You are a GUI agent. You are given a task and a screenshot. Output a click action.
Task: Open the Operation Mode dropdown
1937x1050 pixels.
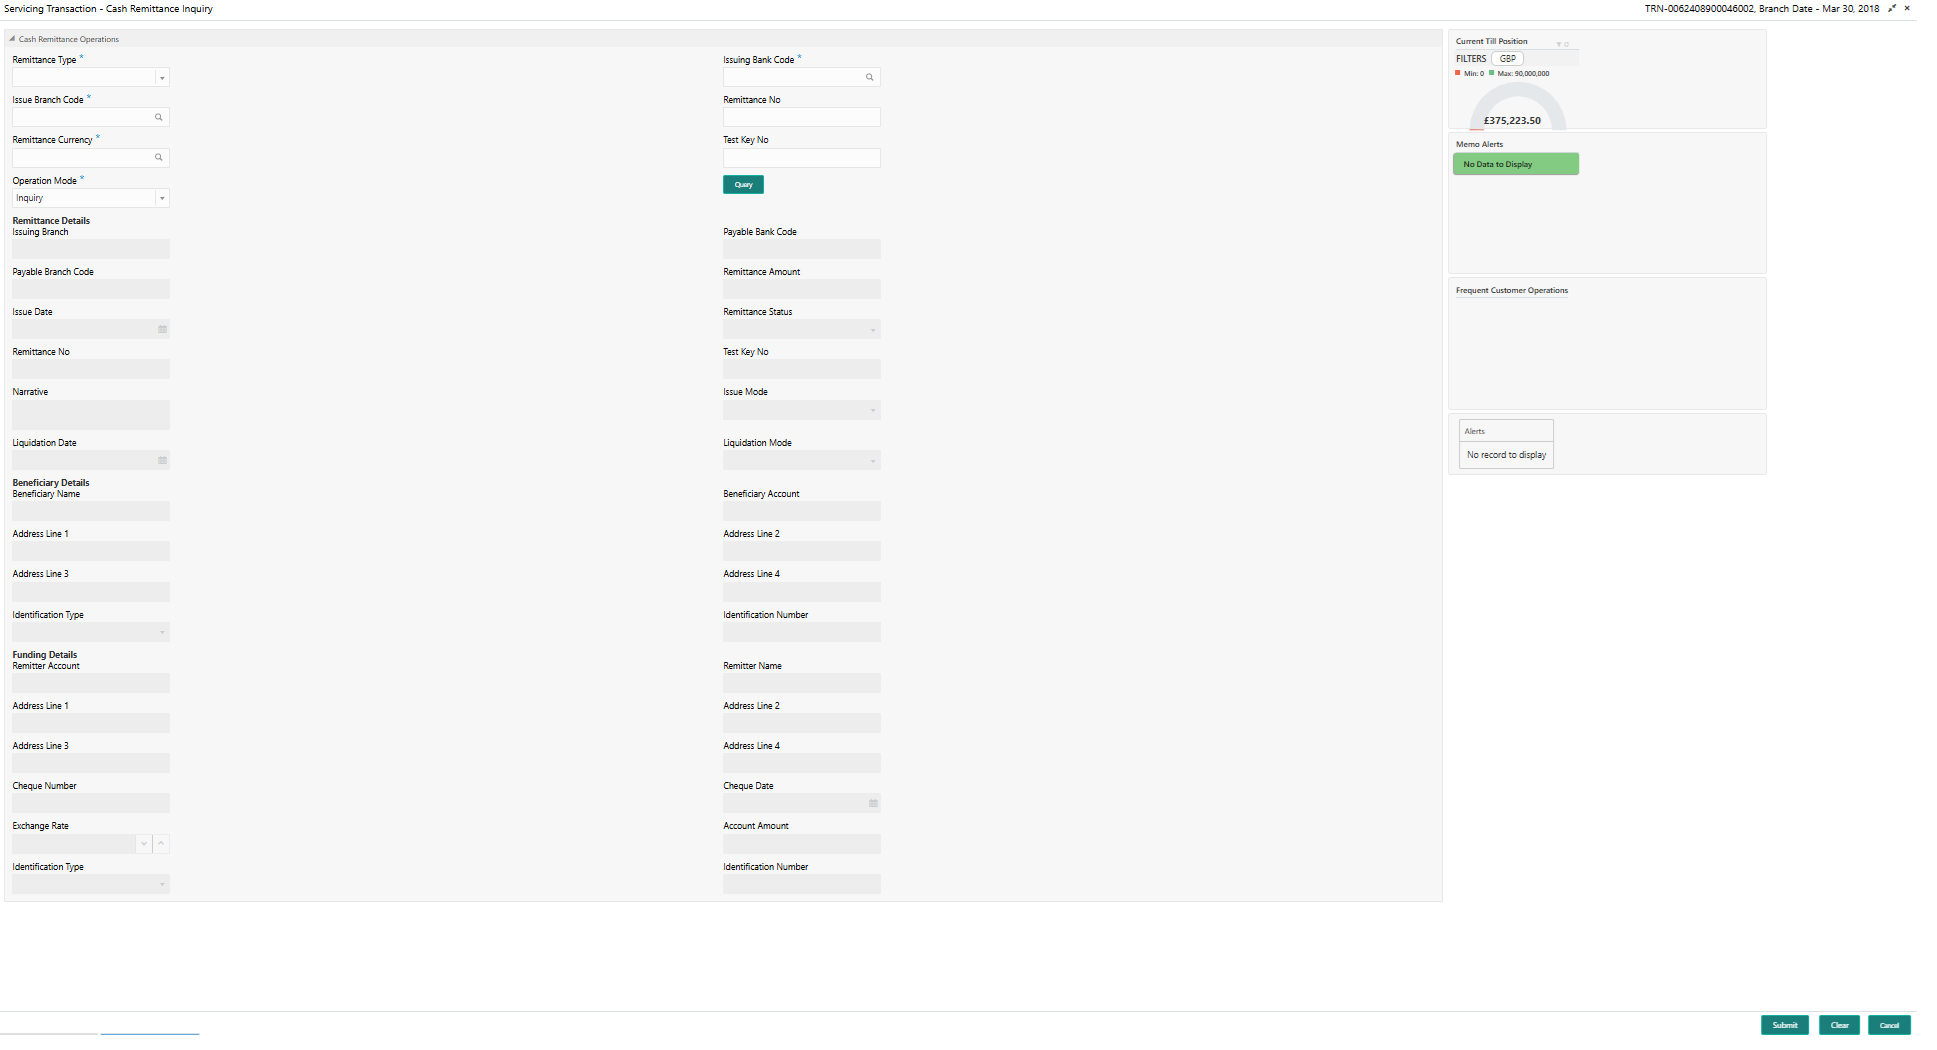162,199
